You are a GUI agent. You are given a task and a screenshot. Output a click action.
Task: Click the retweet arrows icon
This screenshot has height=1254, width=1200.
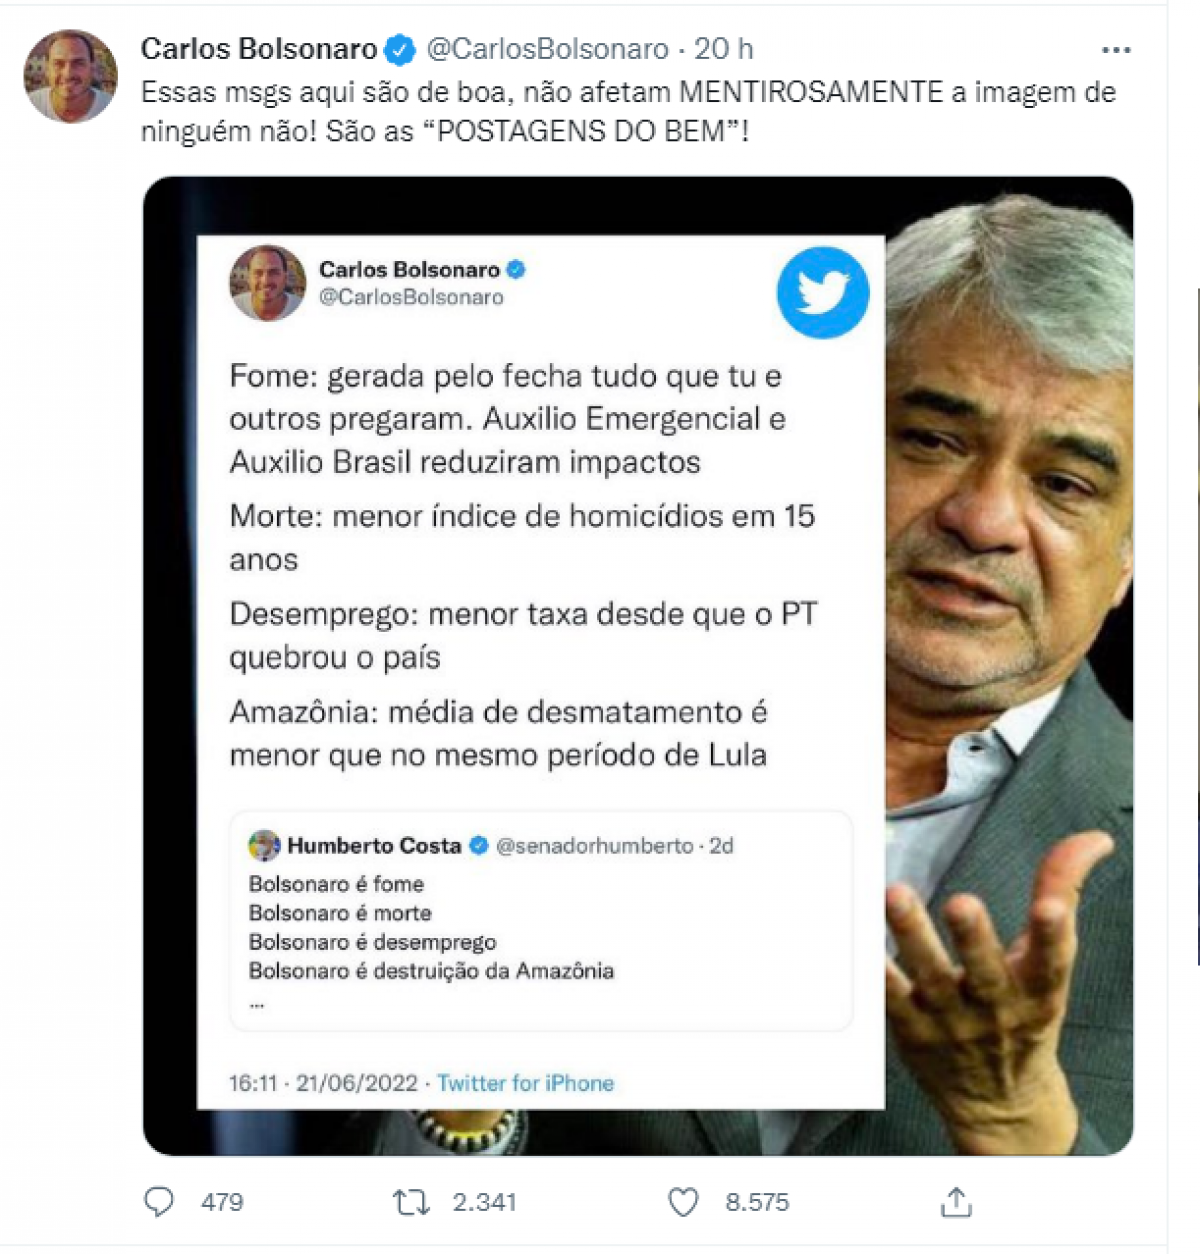[x=410, y=1201]
